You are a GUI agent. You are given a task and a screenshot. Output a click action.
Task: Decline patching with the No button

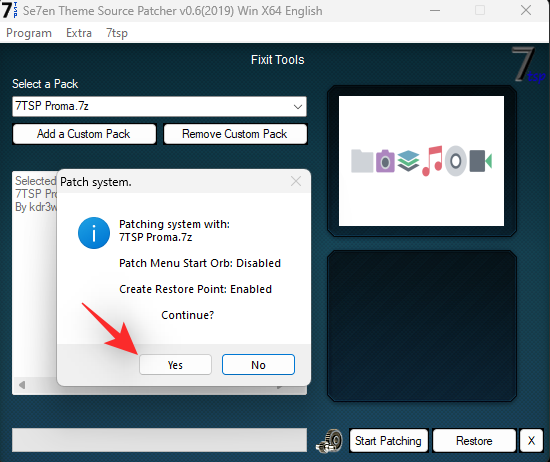pyautogui.click(x=258, y=364)
